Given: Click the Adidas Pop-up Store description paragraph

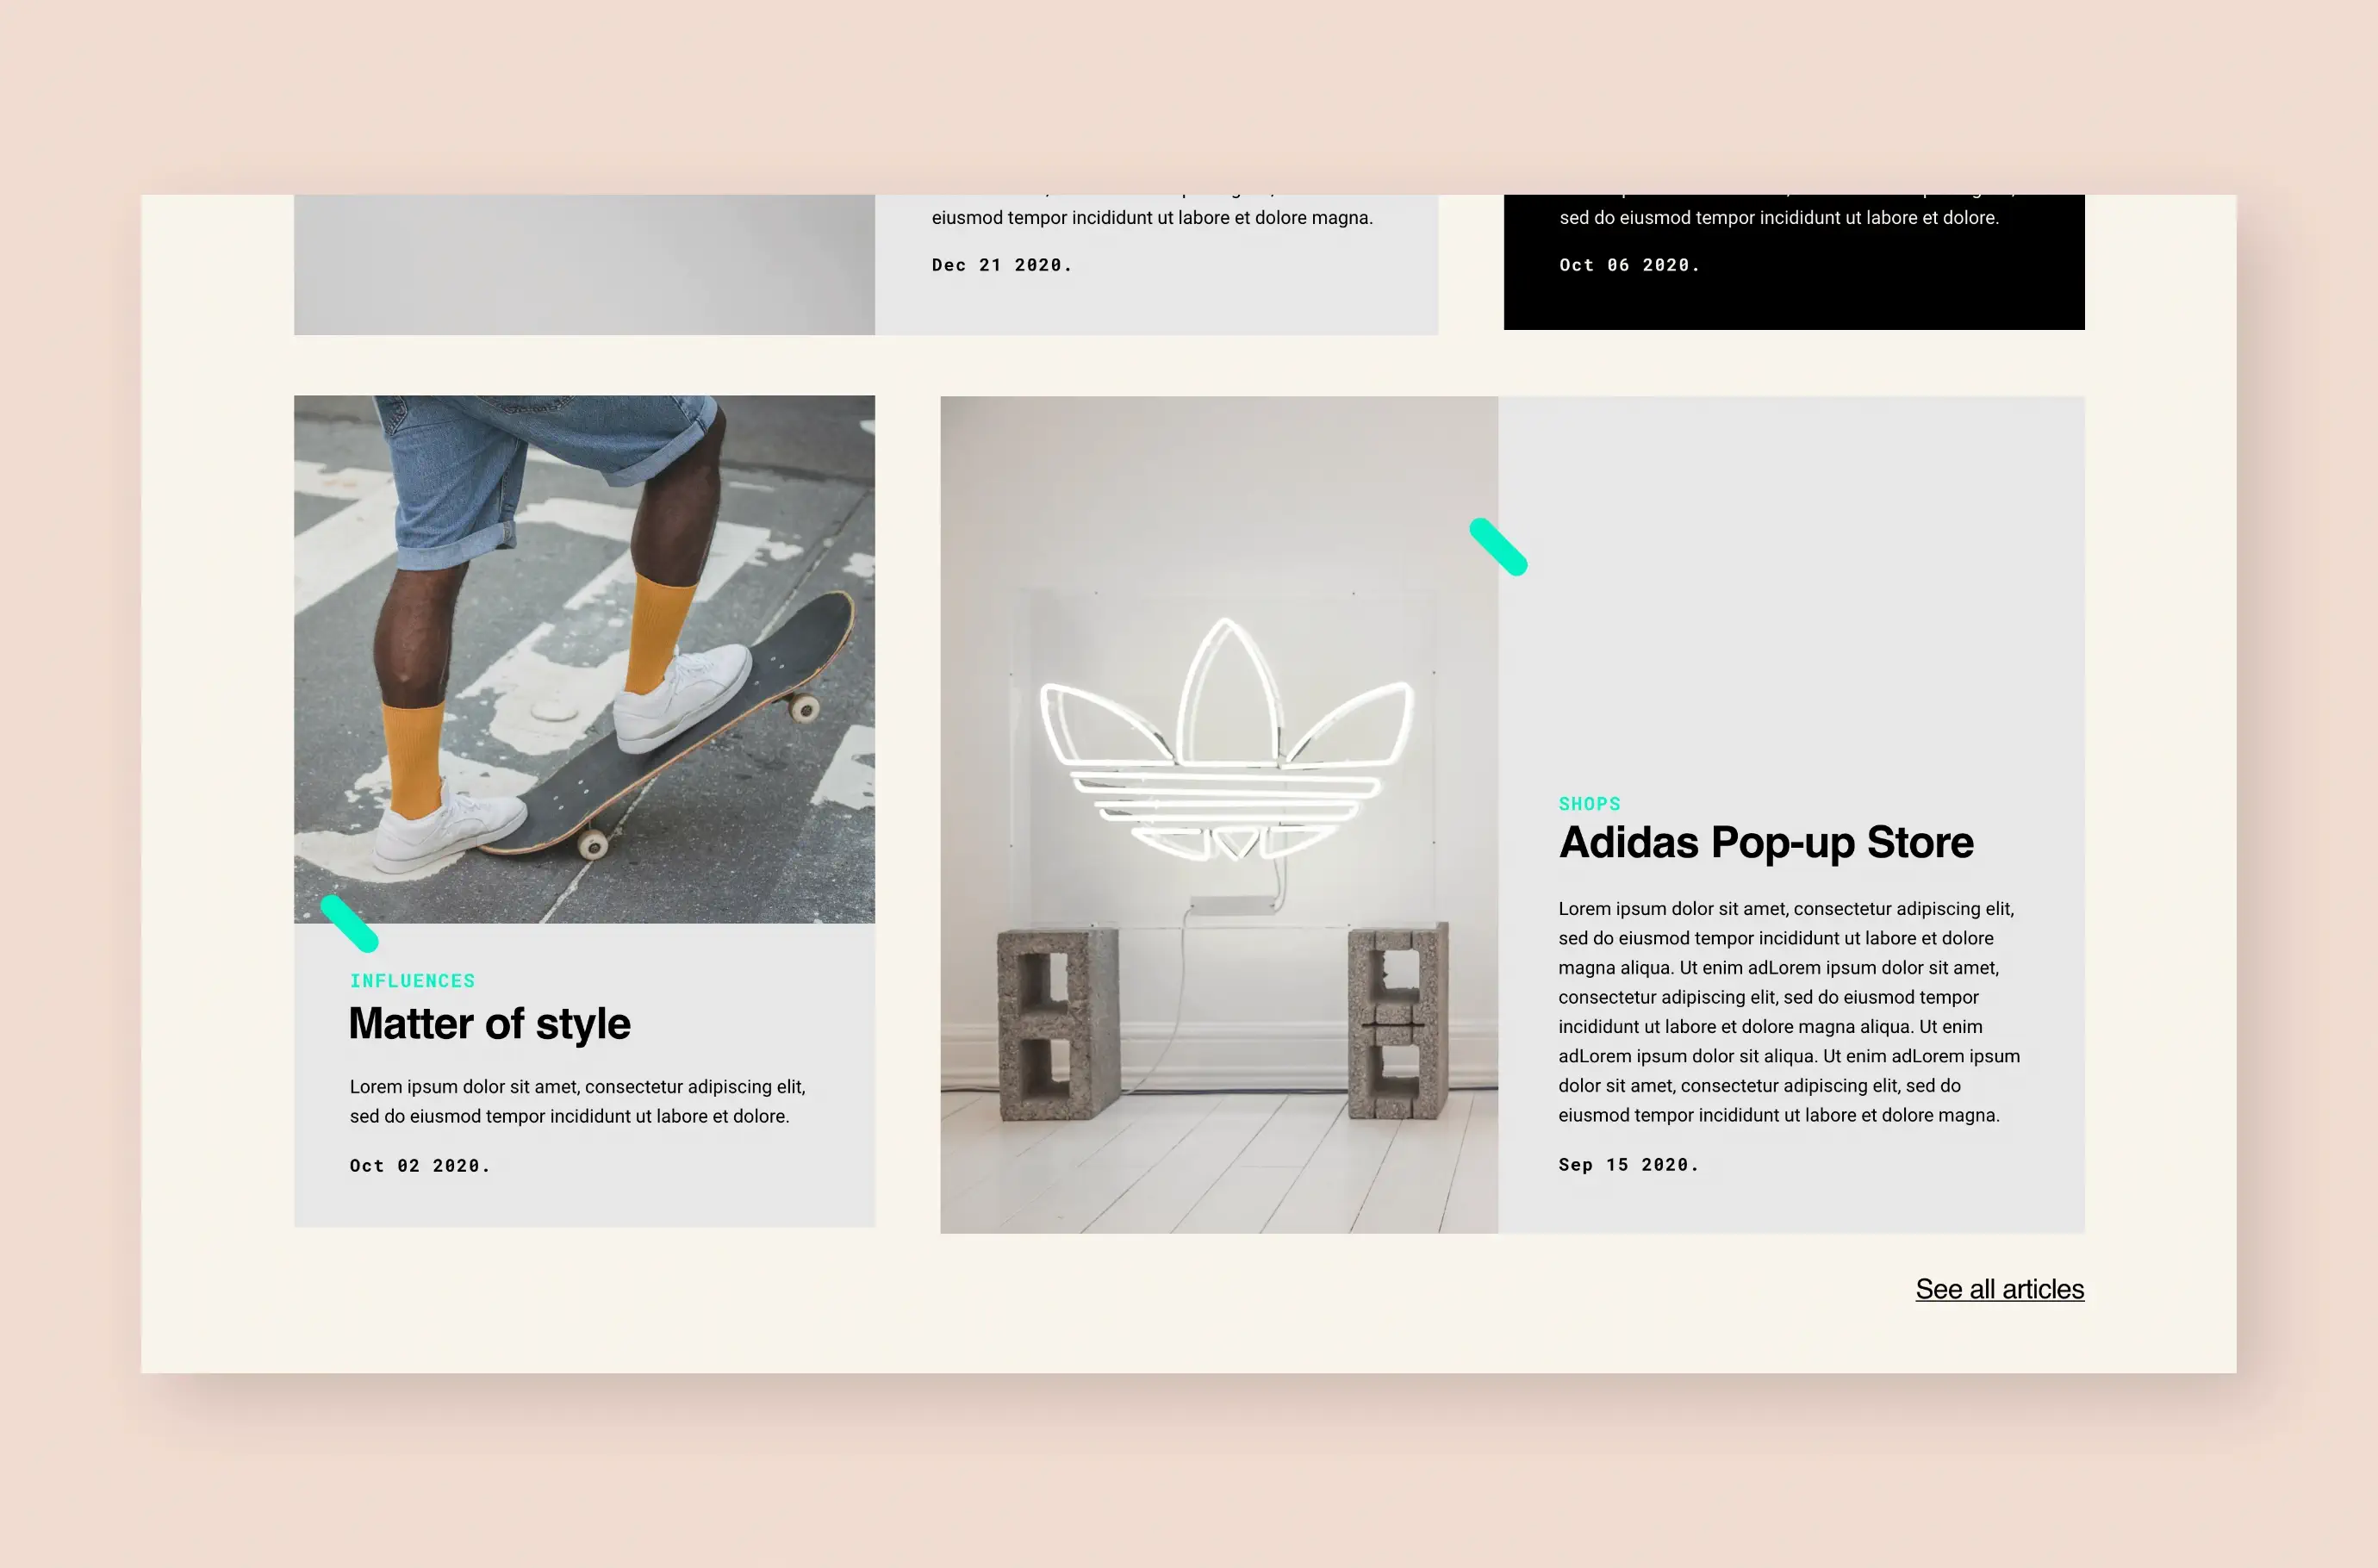Looking at the screenshot, I should 1788,1012.
